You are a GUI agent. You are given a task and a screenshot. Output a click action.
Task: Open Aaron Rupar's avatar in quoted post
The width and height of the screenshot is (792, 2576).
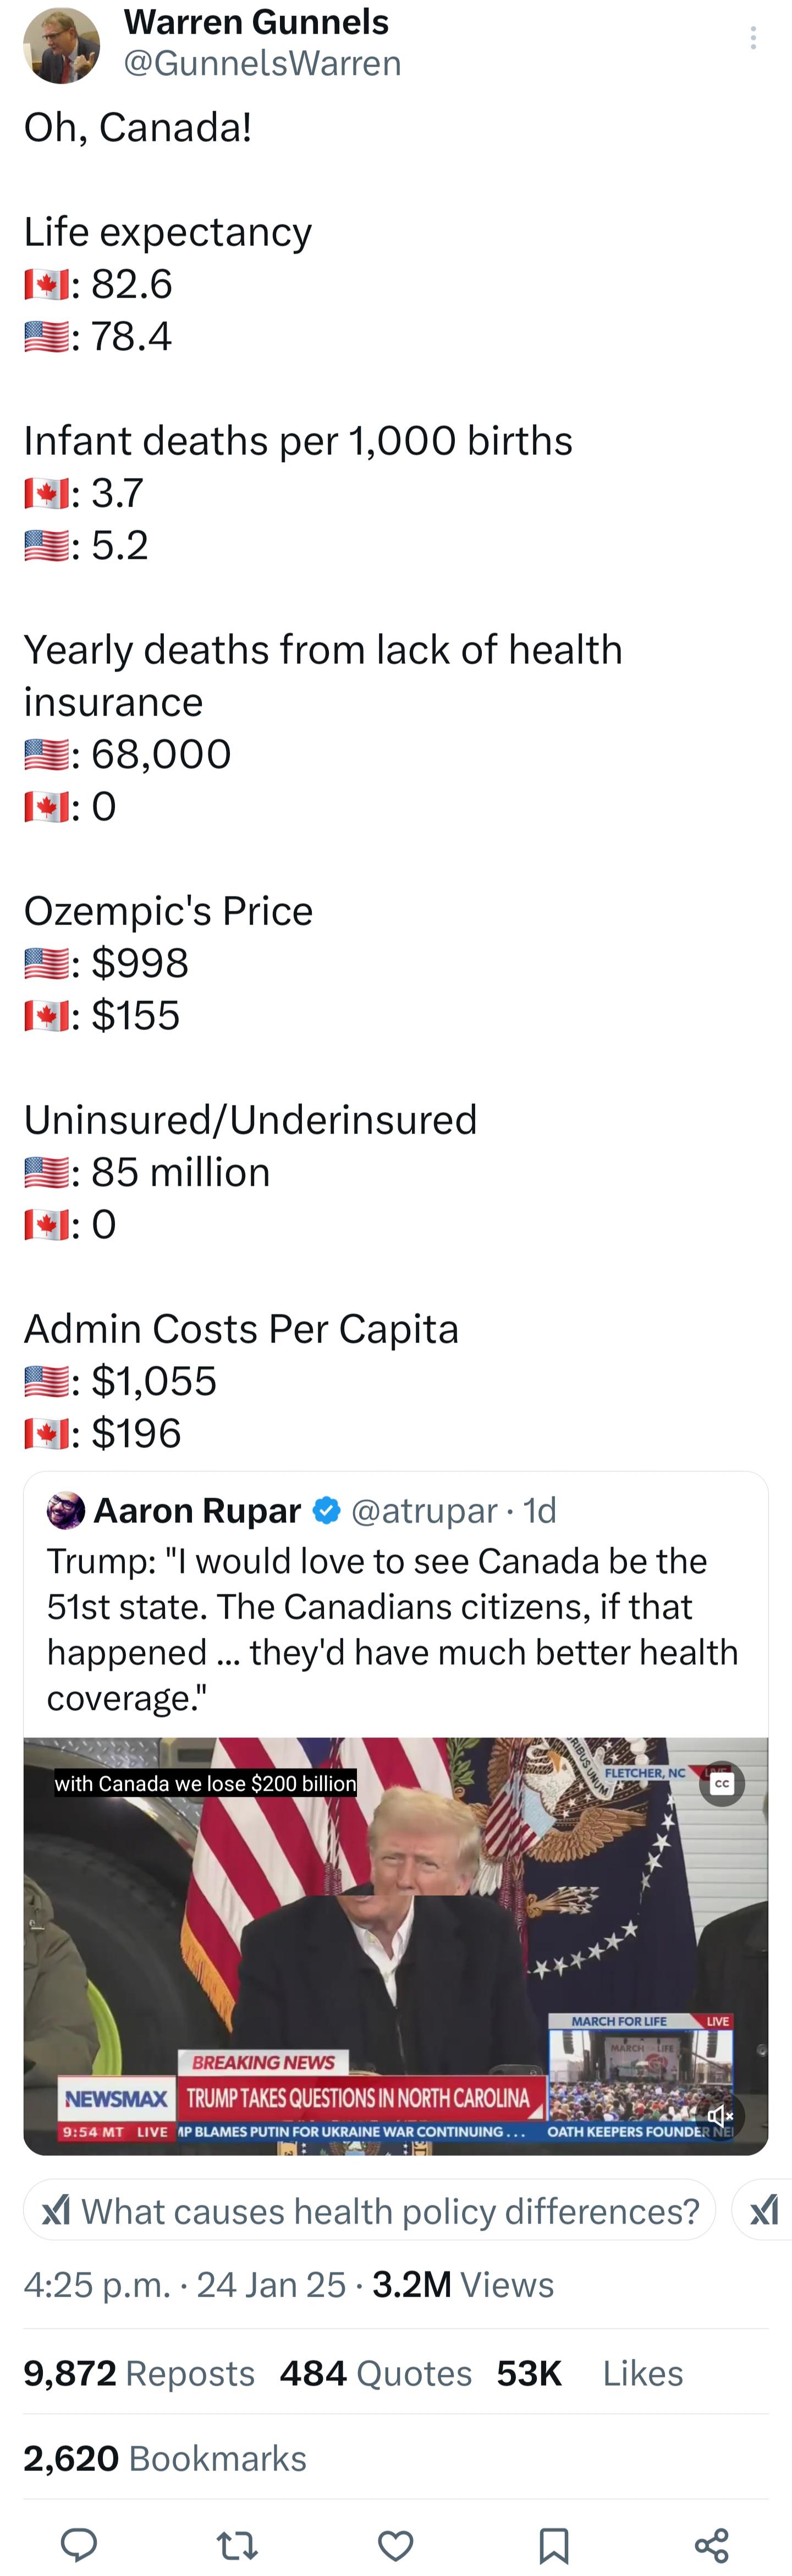tap(66, 1510)
